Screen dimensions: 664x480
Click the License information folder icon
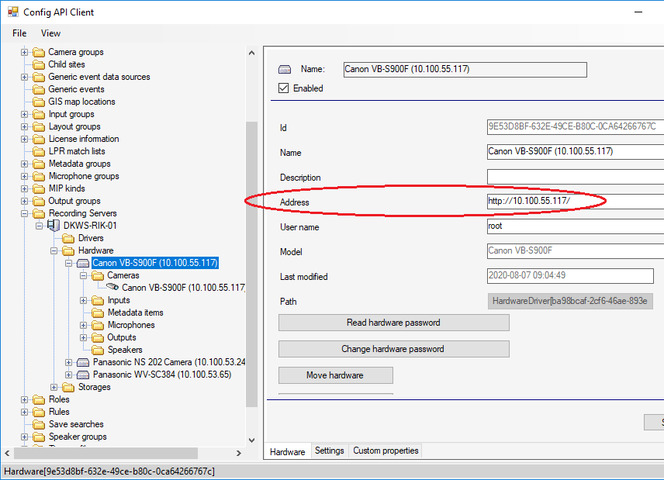tap(39, 139)
